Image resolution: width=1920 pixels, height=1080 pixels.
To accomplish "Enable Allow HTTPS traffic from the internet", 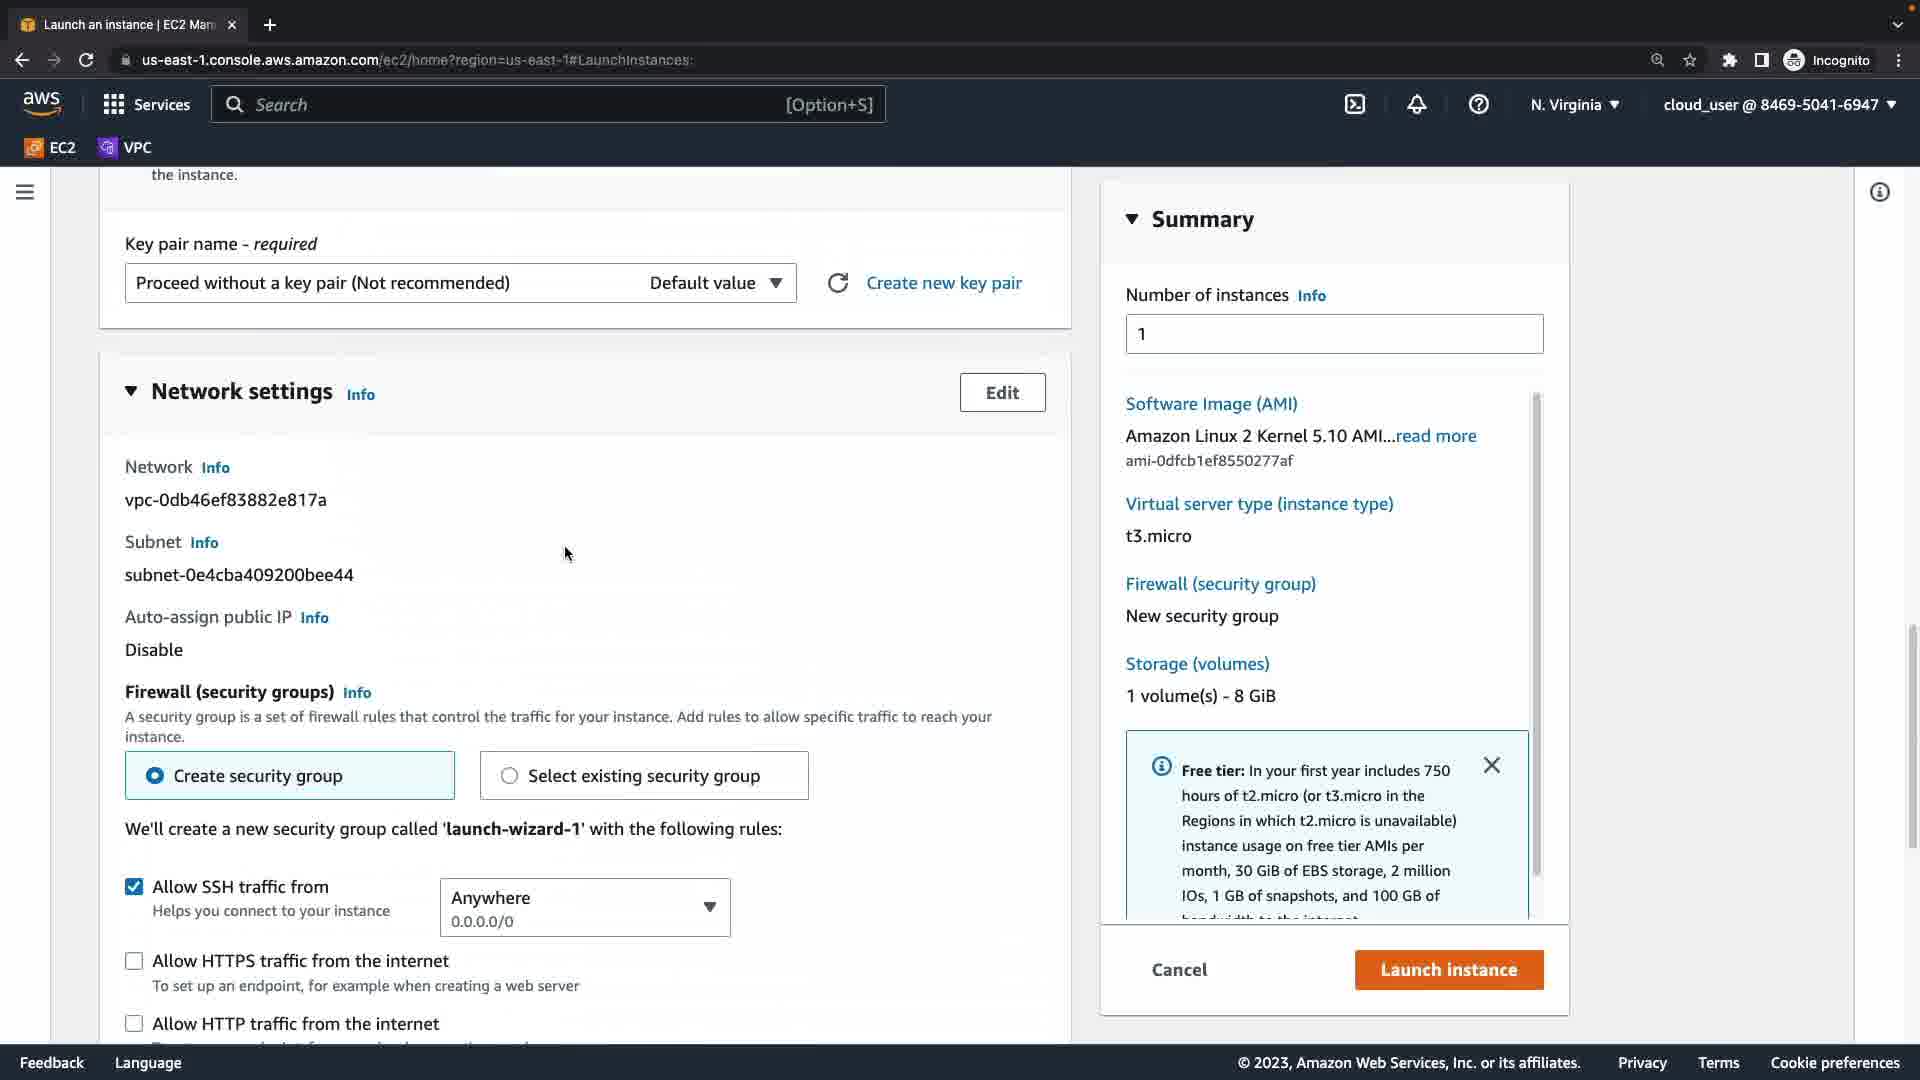I will coord(134,961).
